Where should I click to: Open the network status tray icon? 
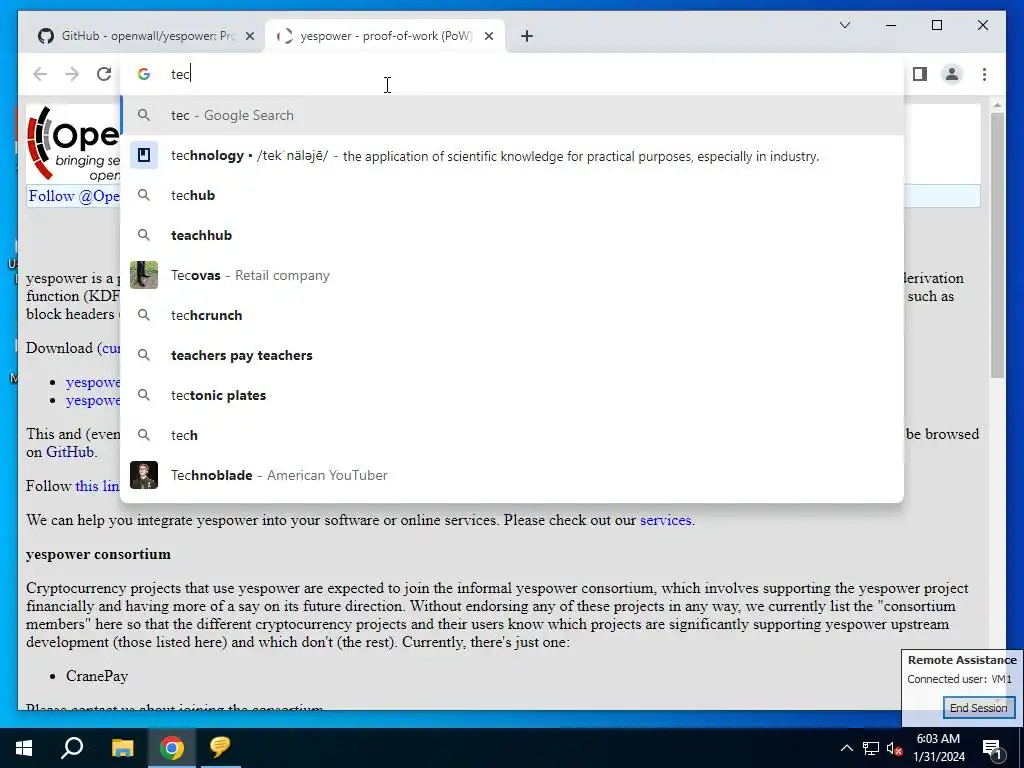click(871, 748)
